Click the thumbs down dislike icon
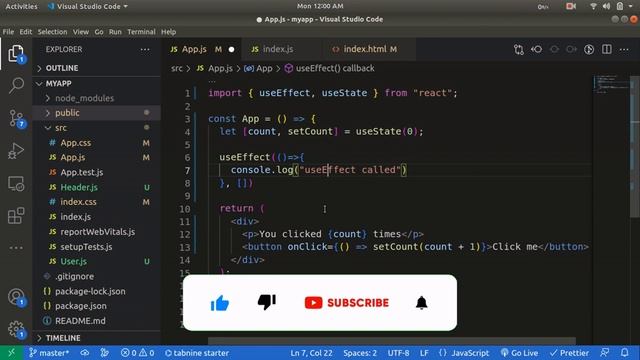Viewport: 640px width, 360px height. coord(267,302)
